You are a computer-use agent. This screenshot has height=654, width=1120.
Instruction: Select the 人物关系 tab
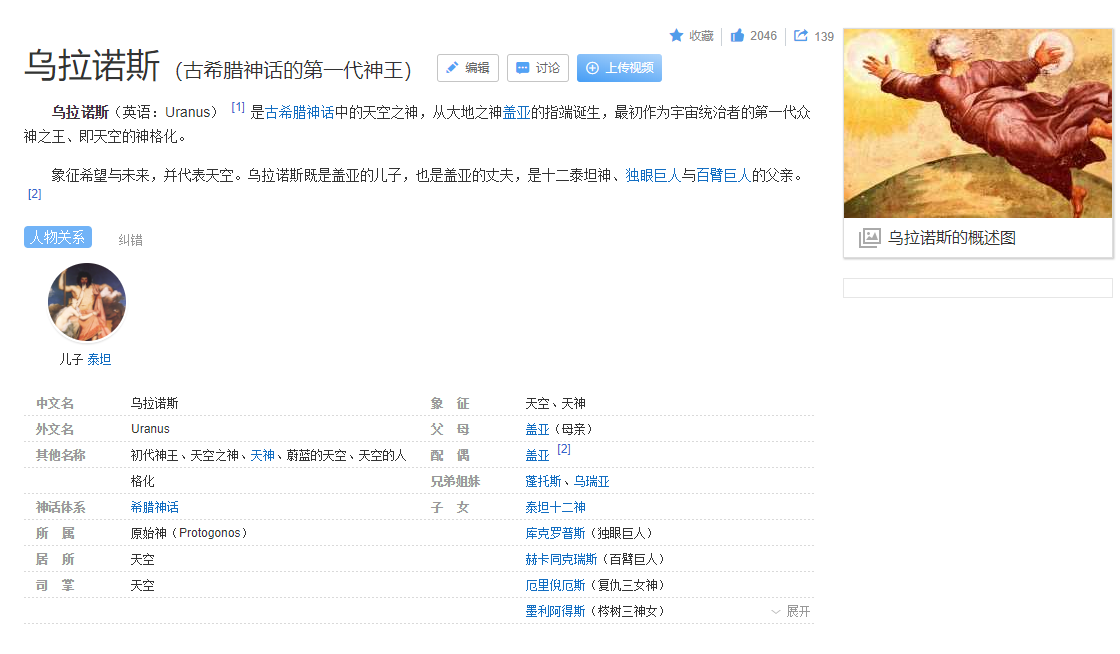pos(58,237)
